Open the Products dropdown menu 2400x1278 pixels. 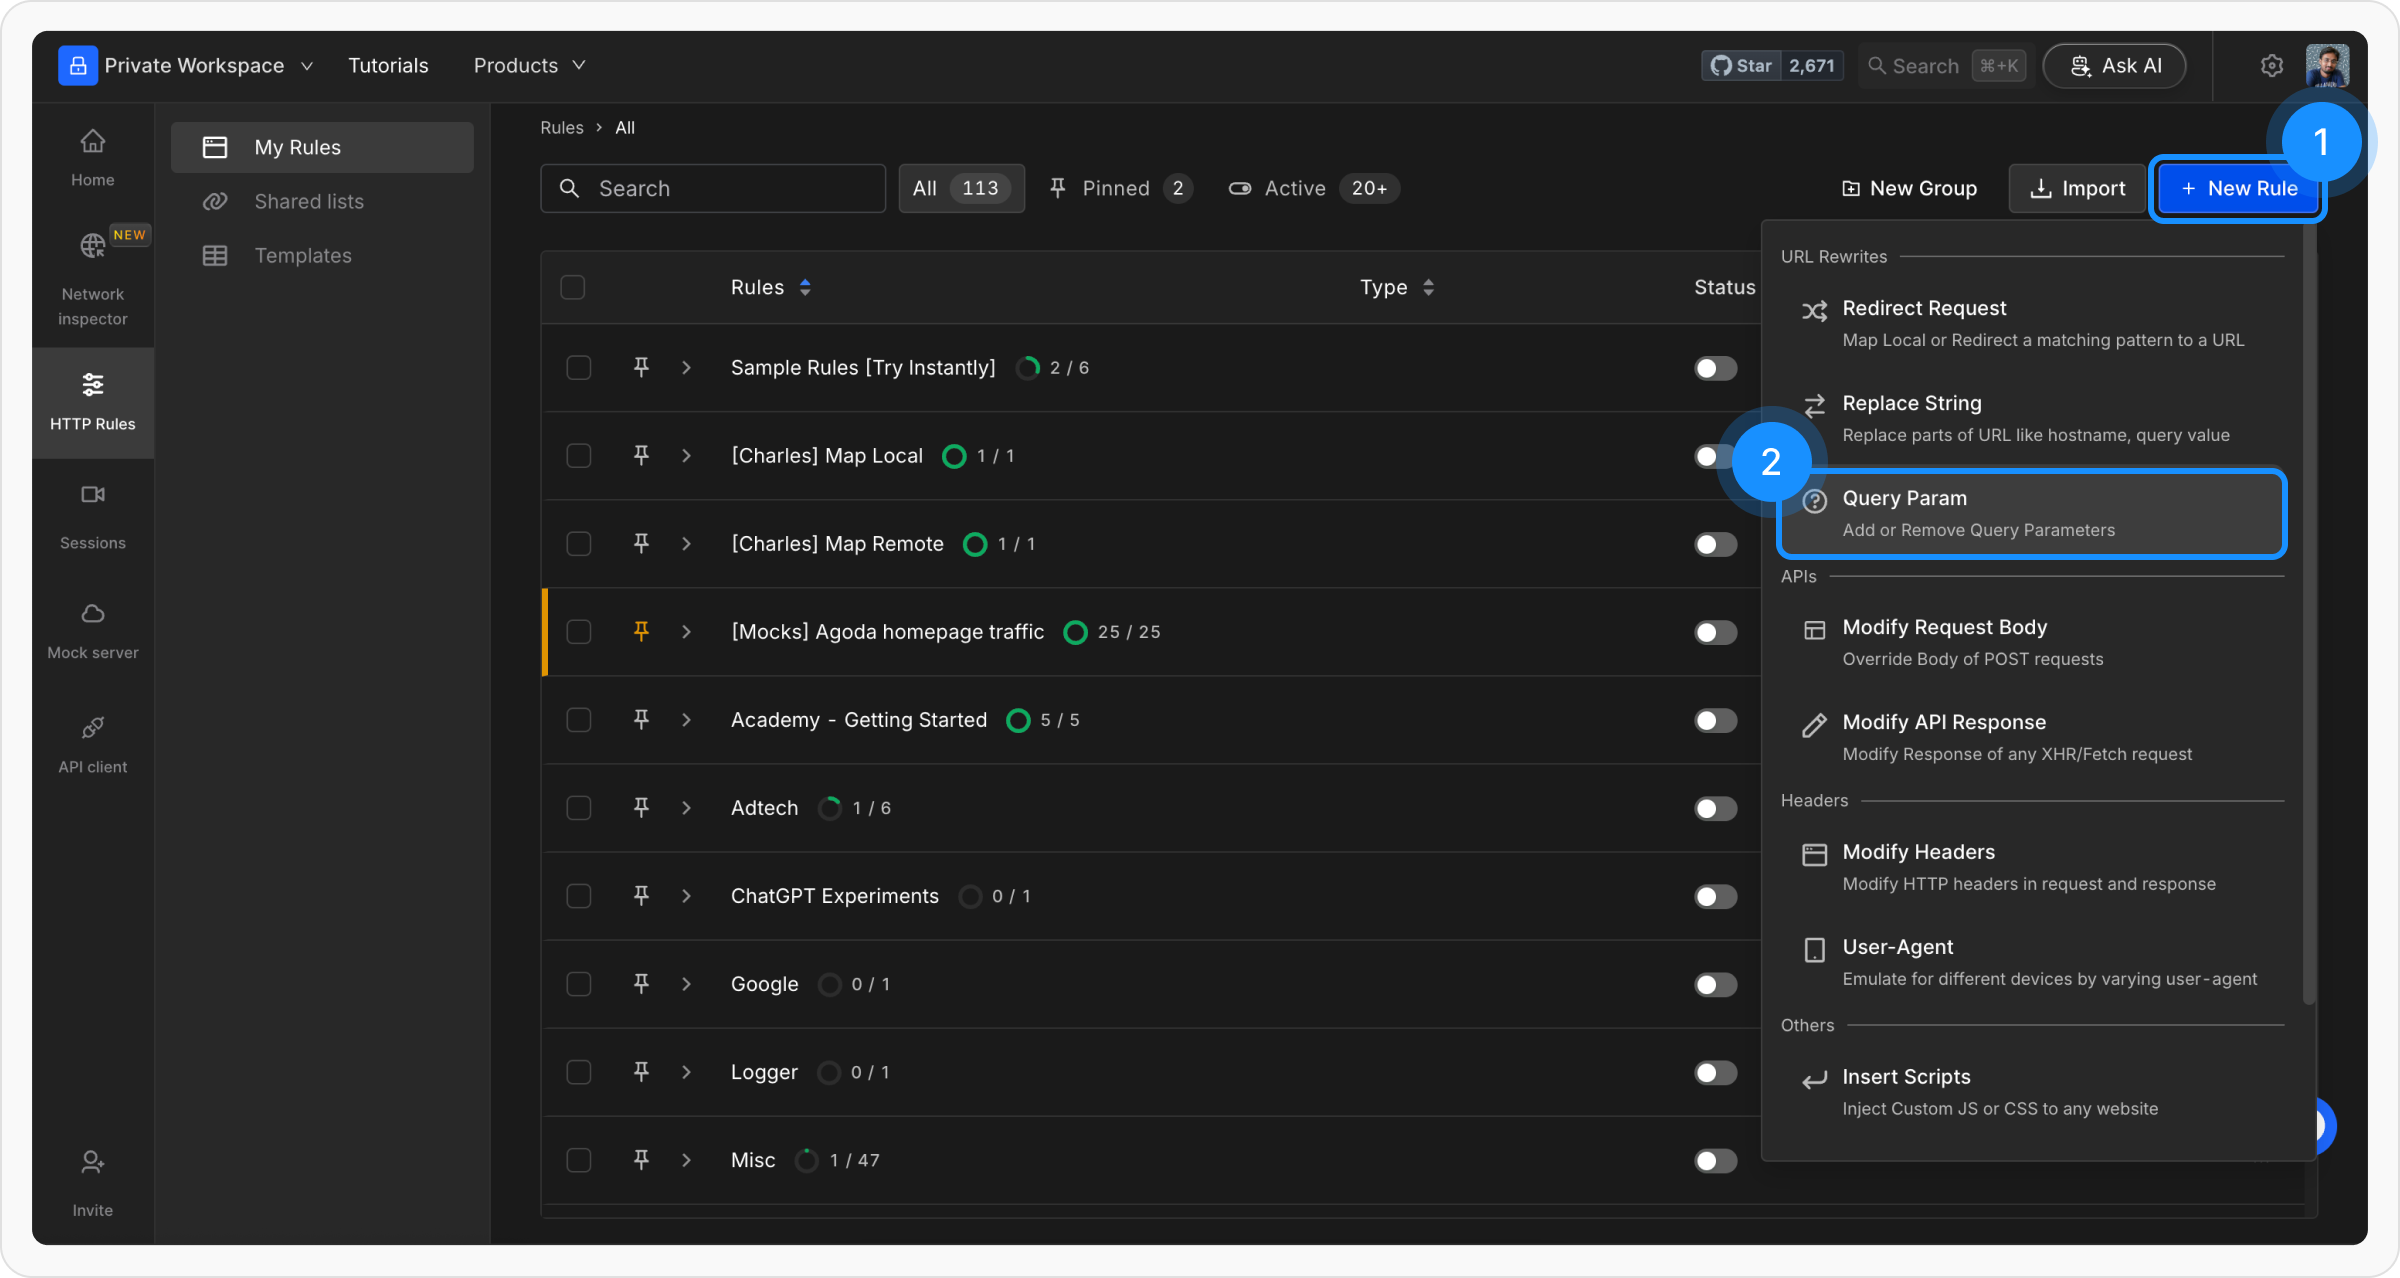(529, 66)
